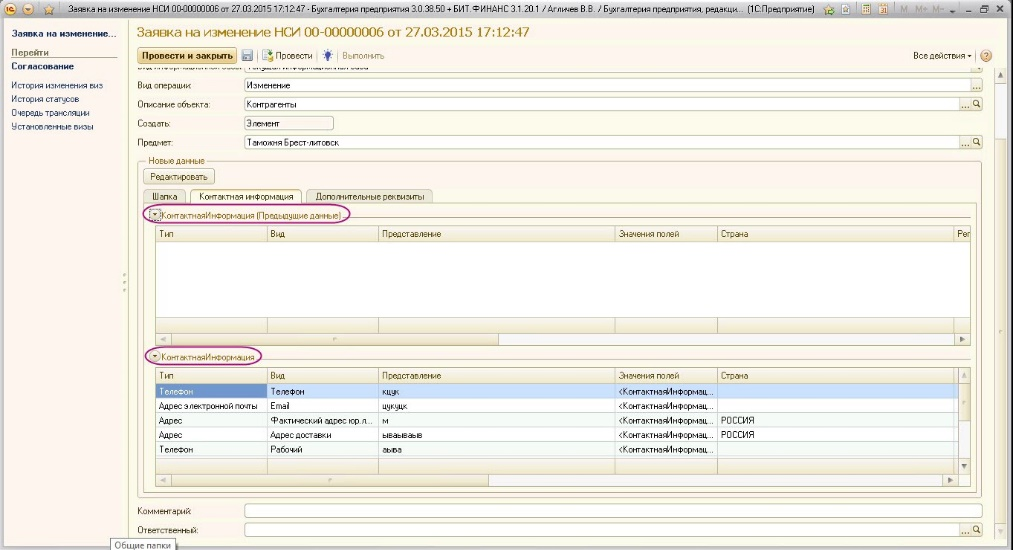Click the lightbulb icon next to Выполнить
This screenshot has width=1013, height=550.
pos(328,56)
